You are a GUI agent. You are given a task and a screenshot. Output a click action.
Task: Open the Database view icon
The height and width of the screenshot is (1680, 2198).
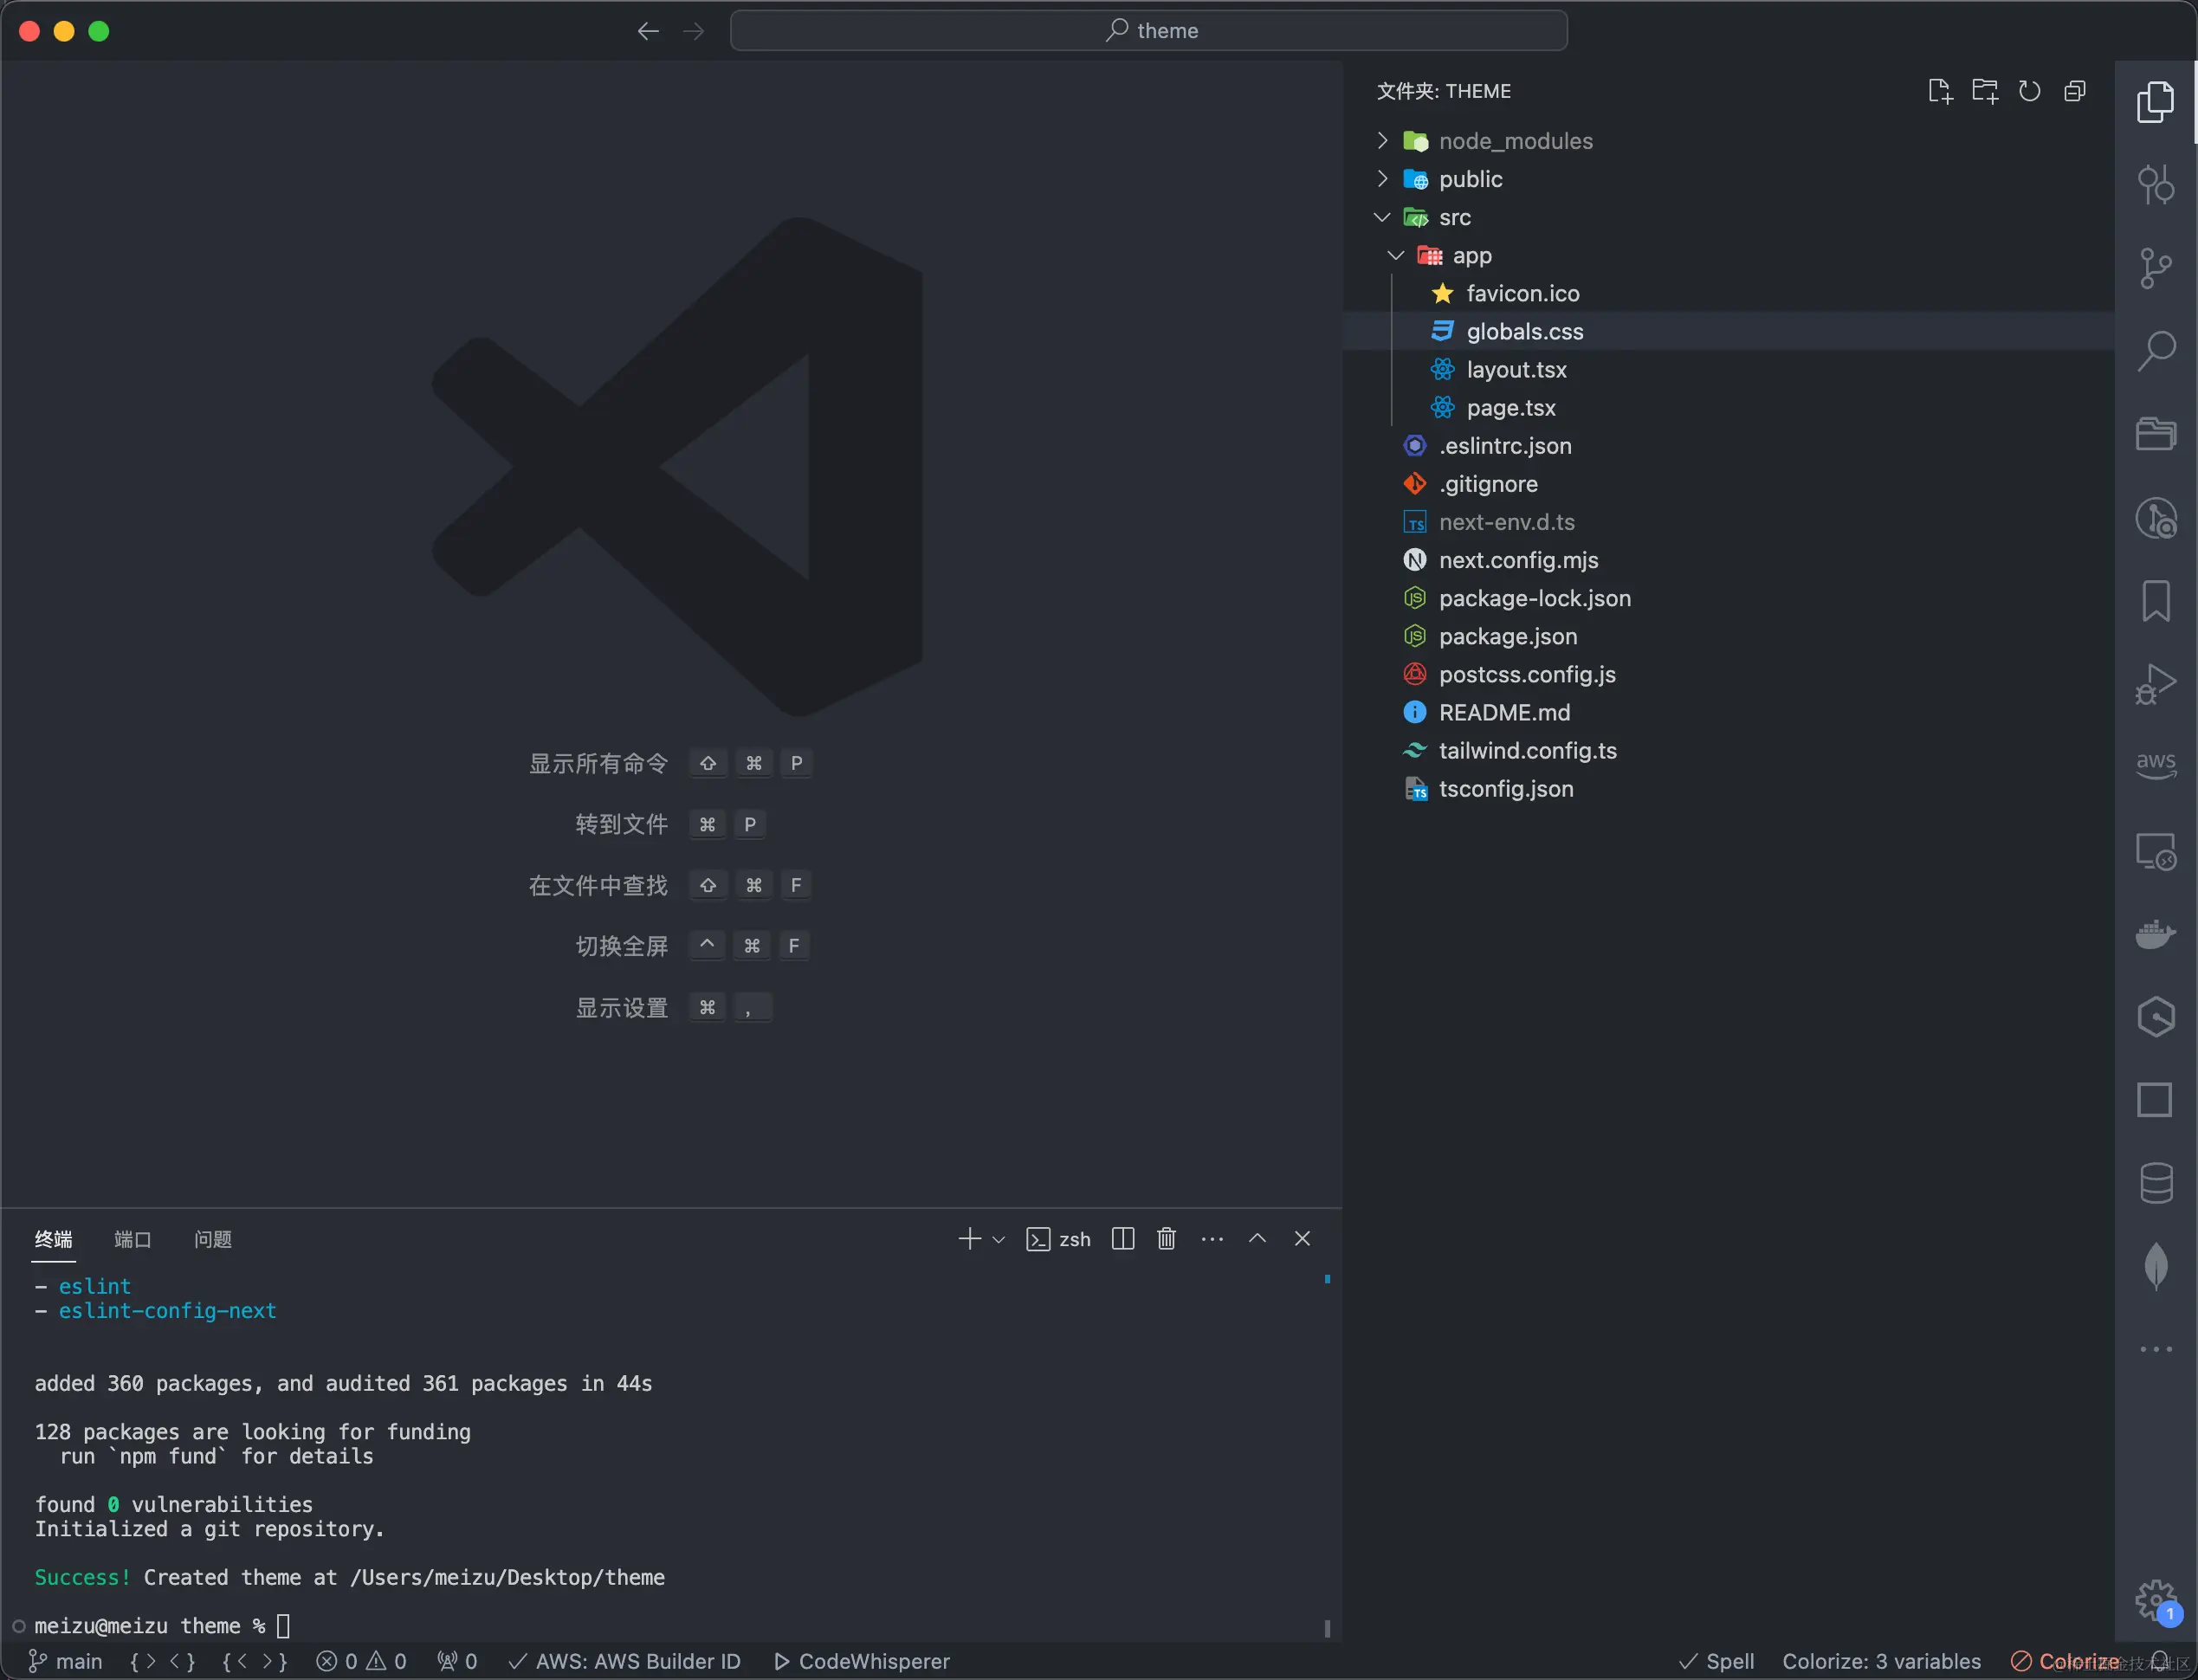point(2155,1183)
